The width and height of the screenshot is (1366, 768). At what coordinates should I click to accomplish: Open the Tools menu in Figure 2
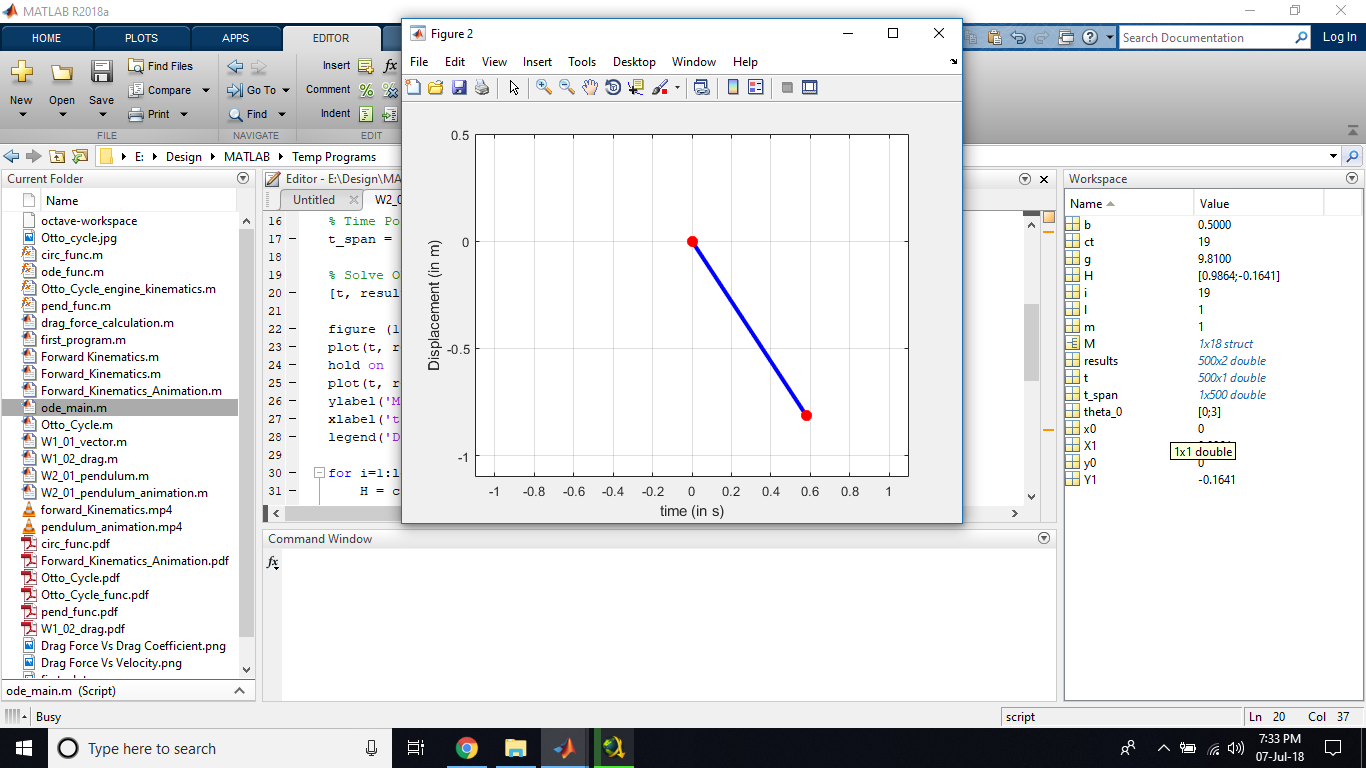click(582, 61)
